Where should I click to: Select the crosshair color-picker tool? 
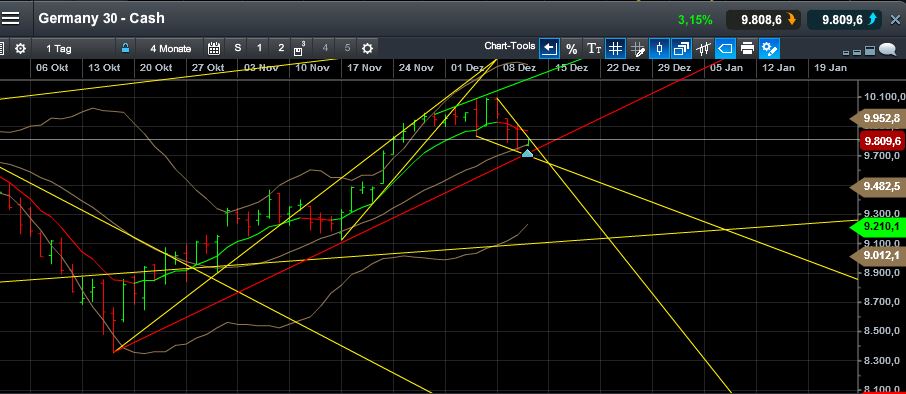click(637, 49)
